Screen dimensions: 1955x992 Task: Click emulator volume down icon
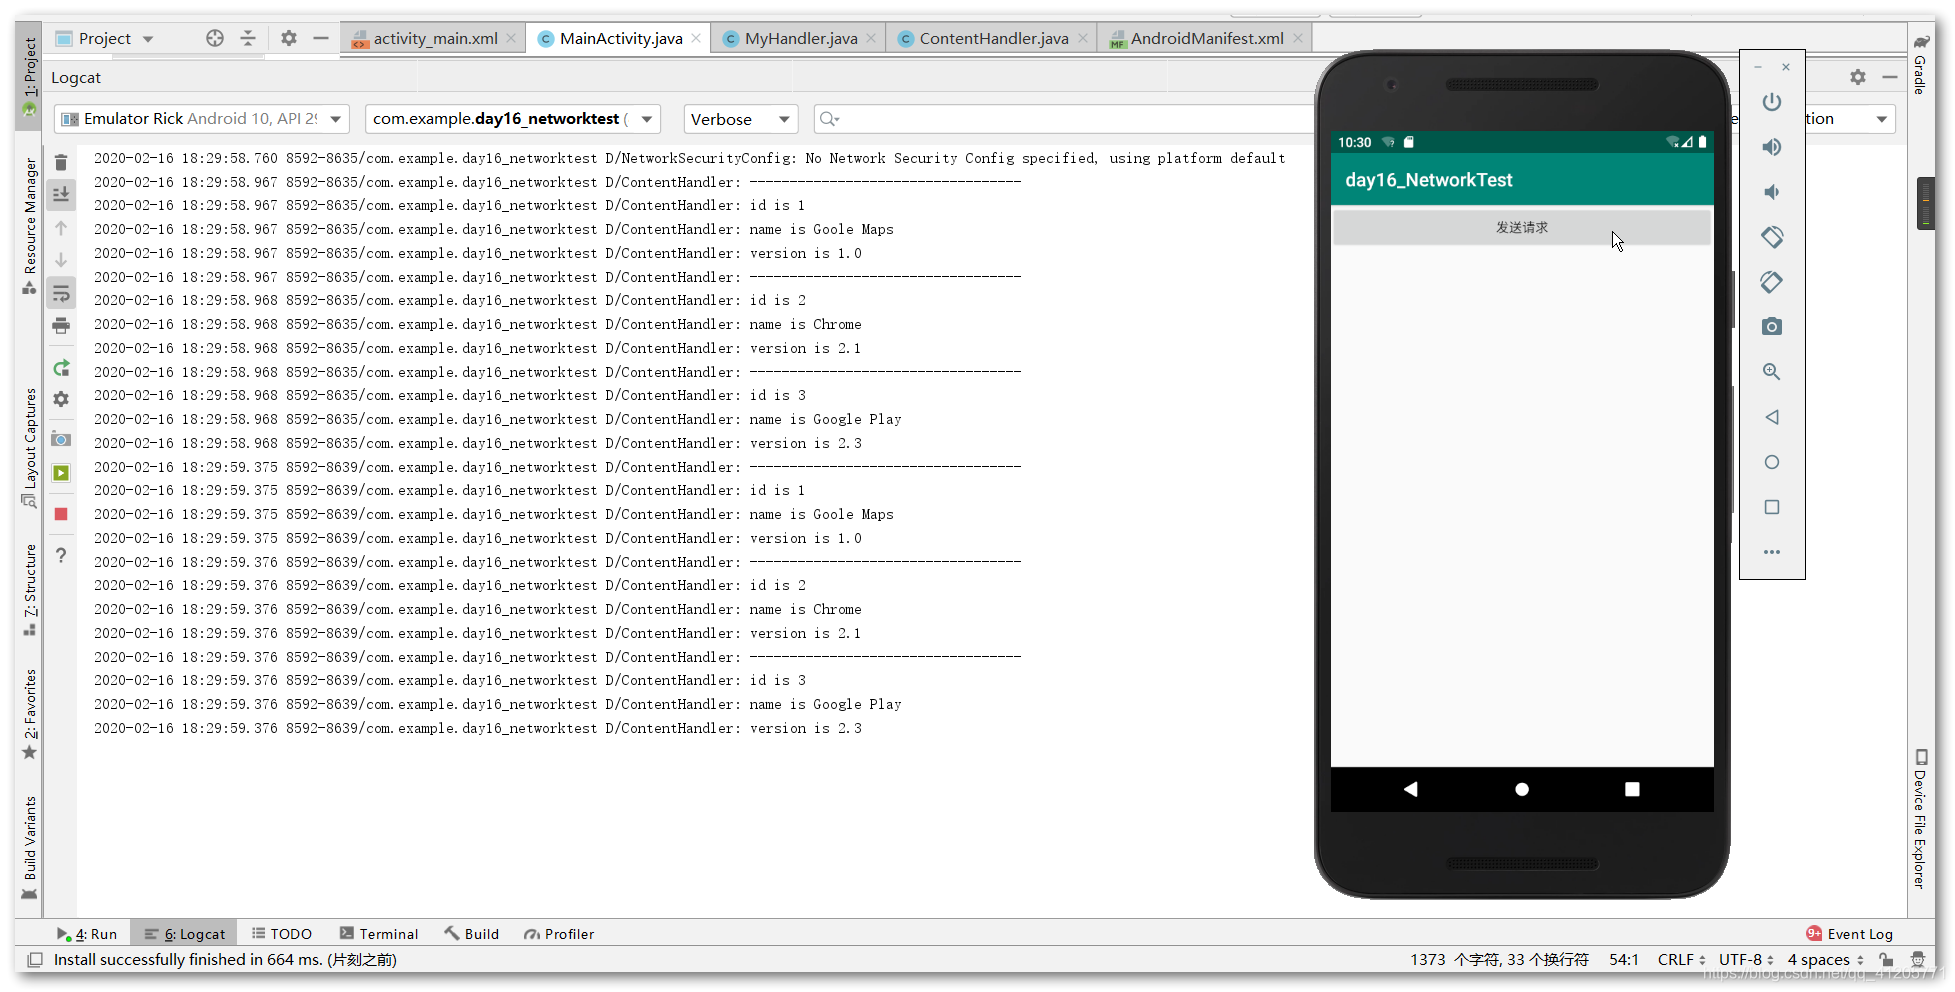[1771, 192]
